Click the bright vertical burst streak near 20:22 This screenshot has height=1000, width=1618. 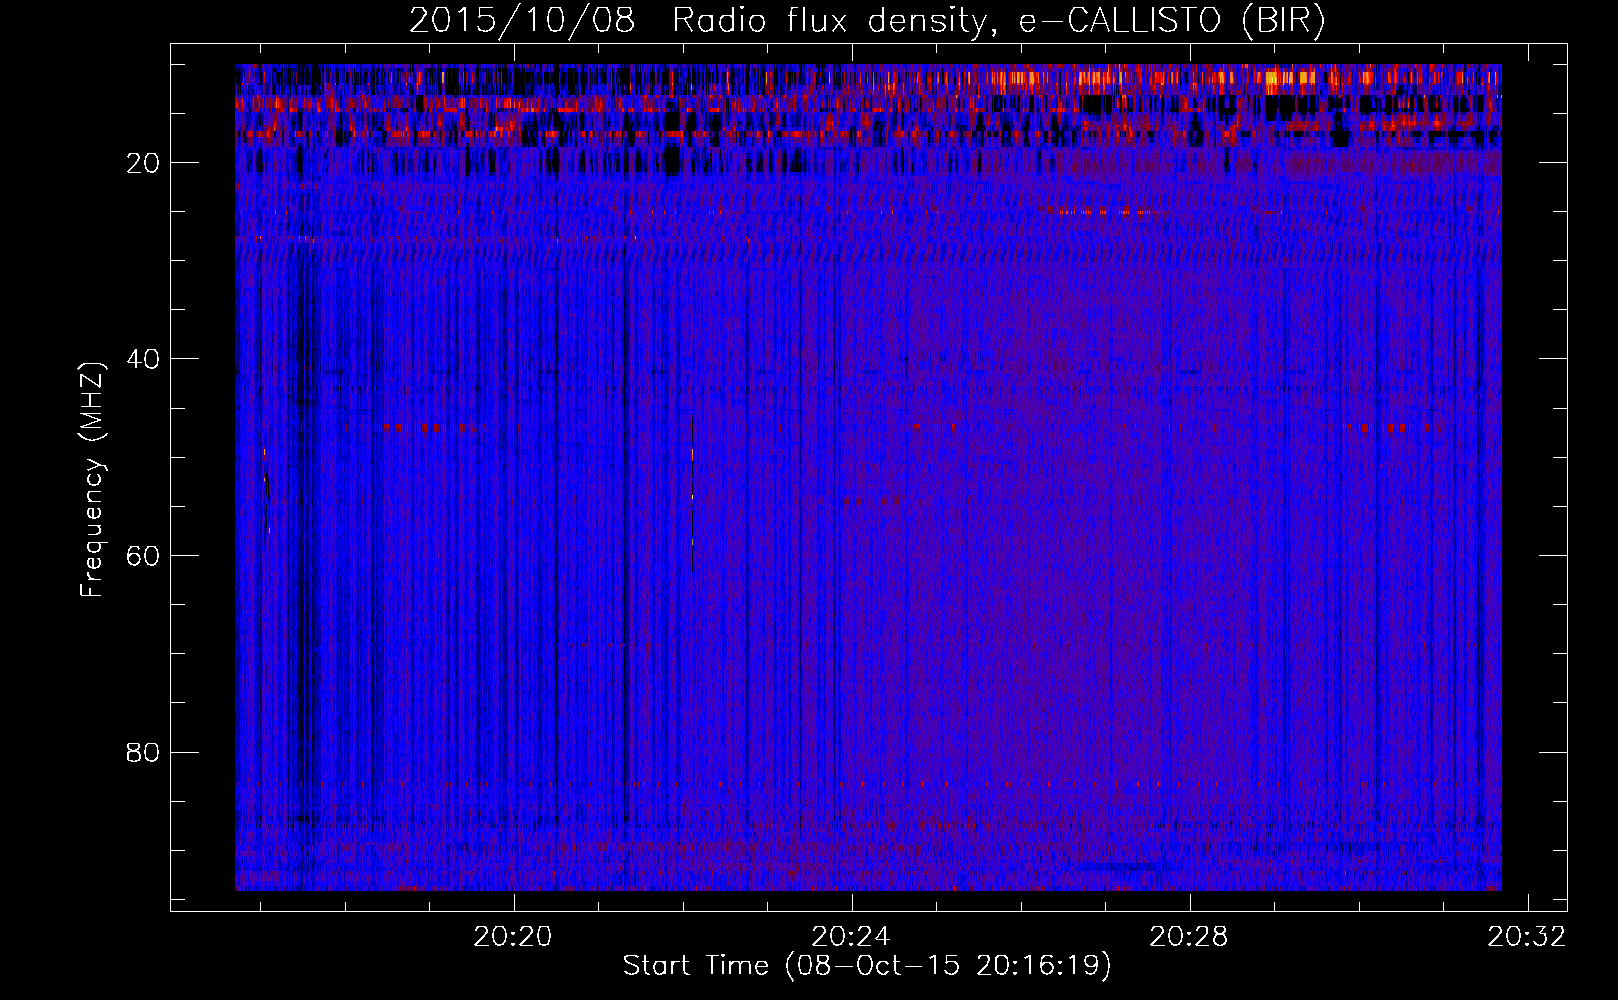(x=692, y=494)
